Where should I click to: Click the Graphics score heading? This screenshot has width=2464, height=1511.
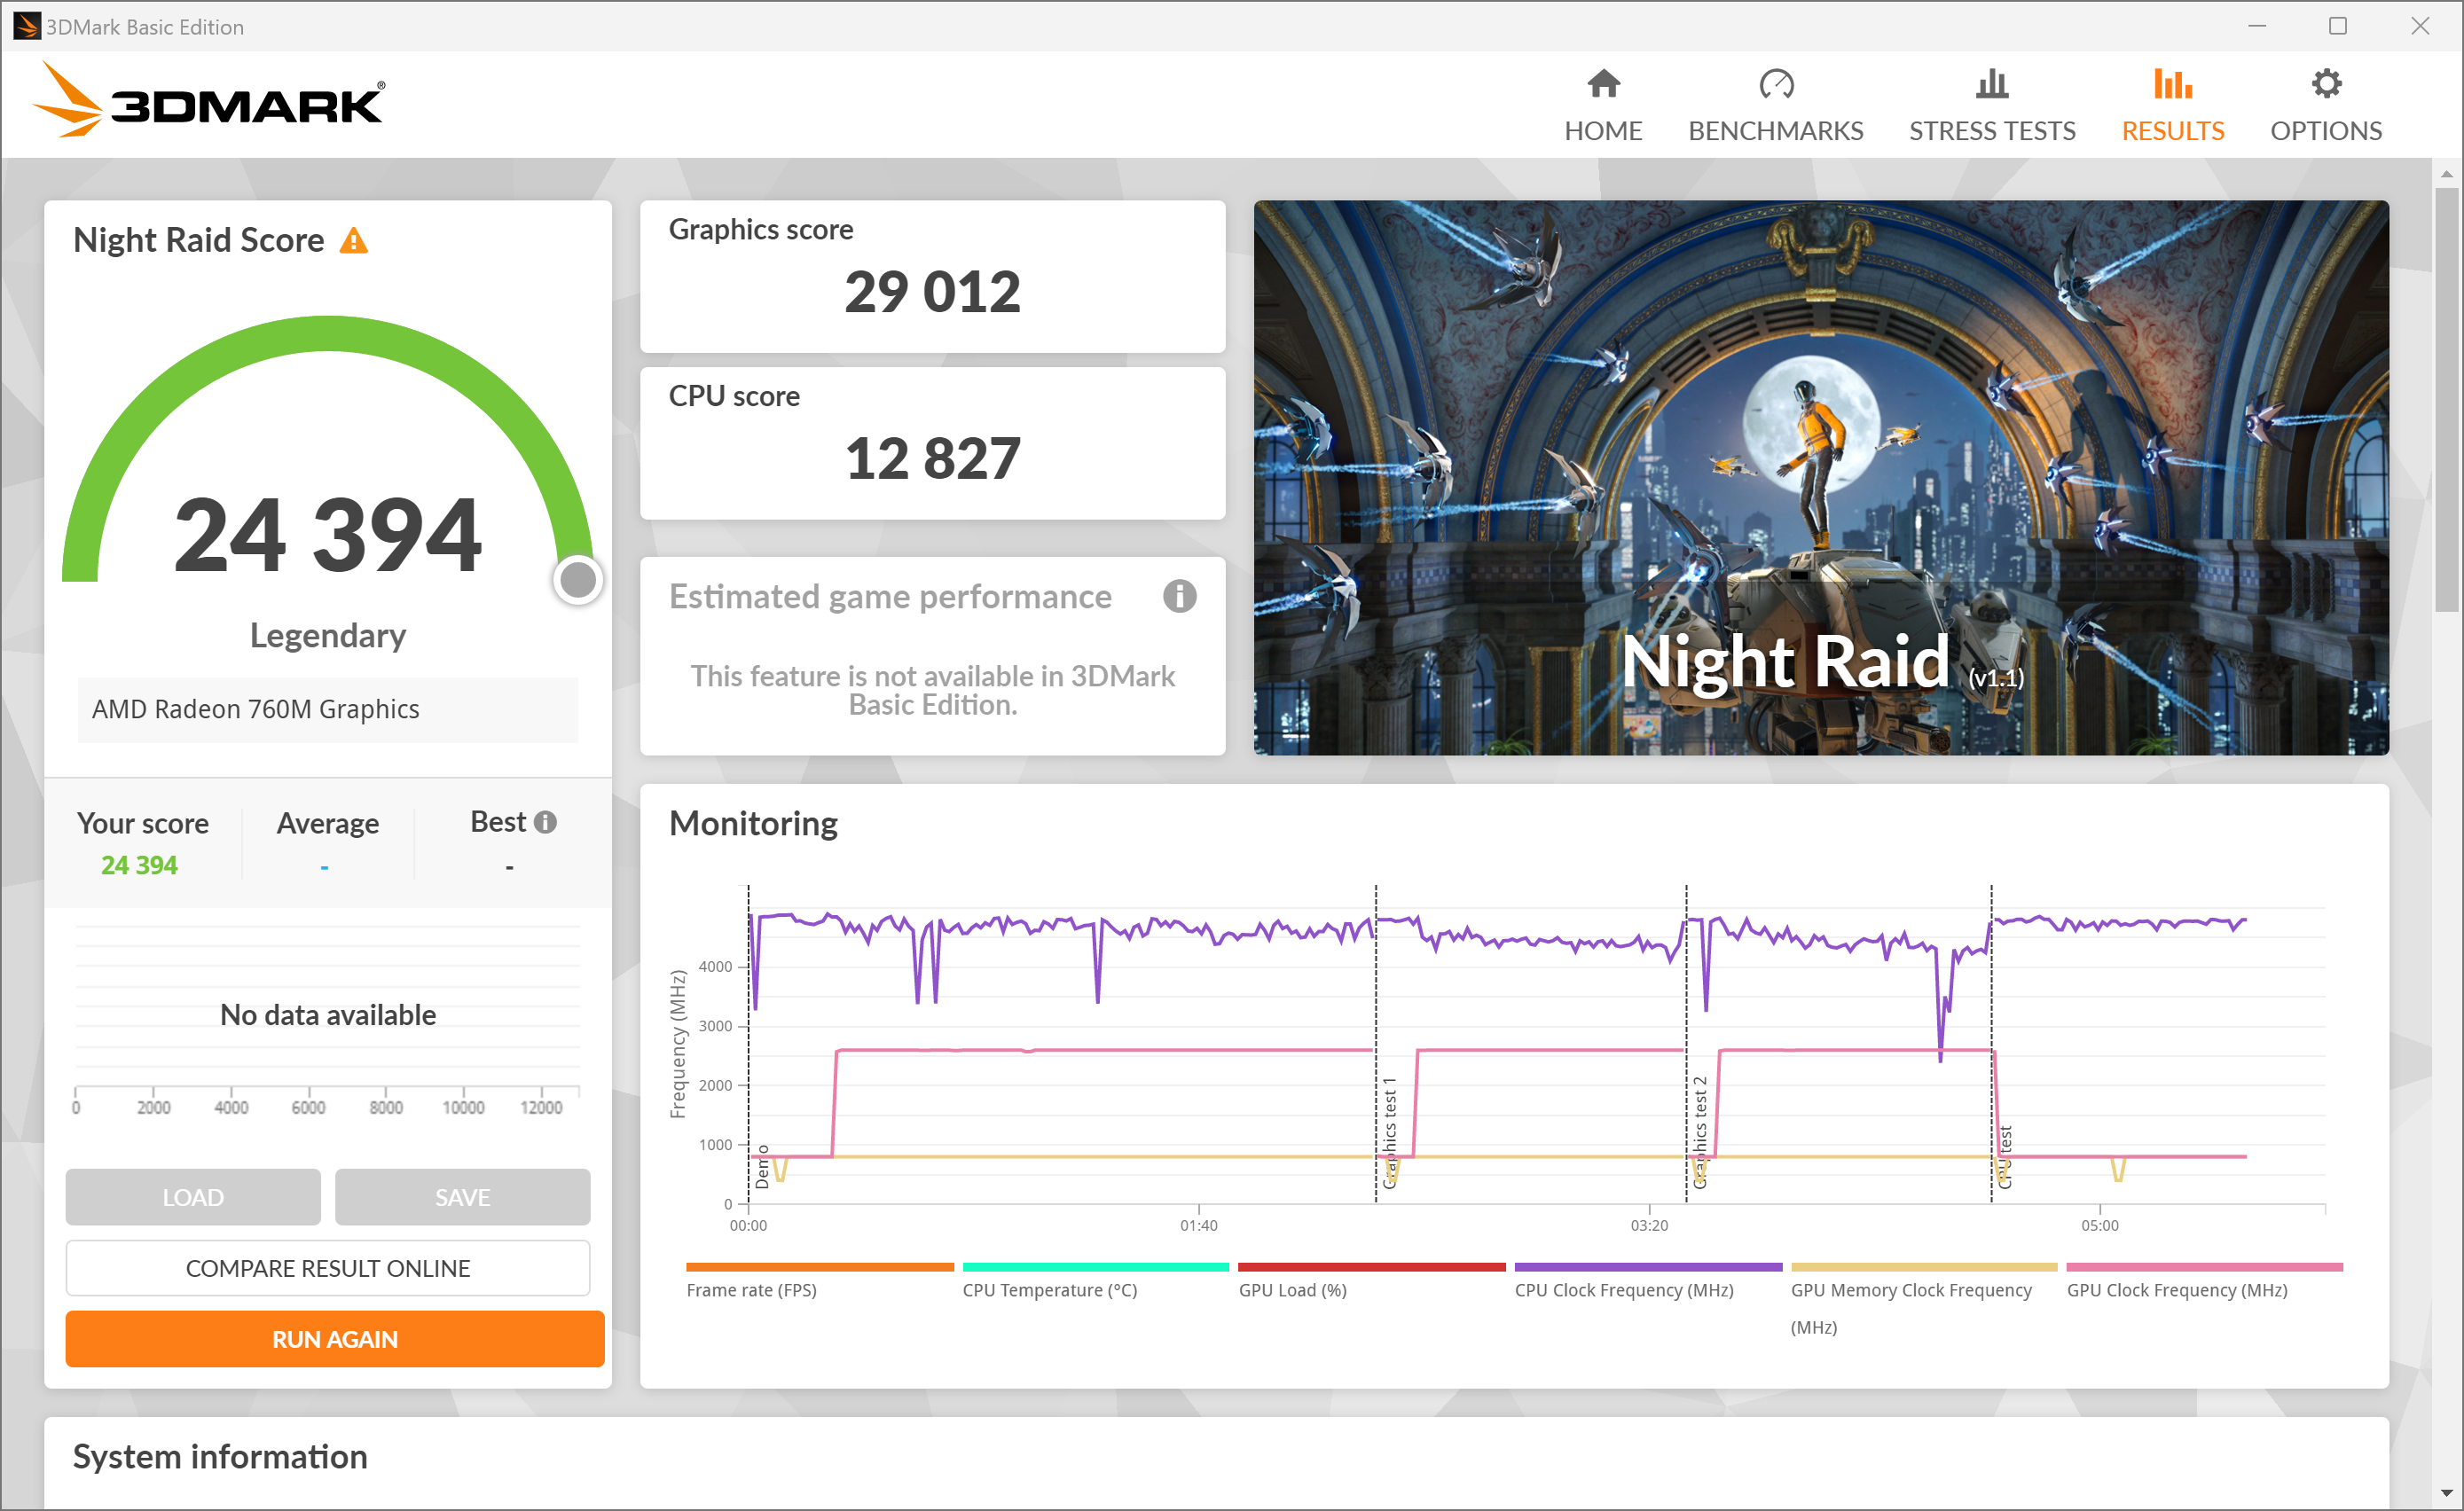pos(761,229)
